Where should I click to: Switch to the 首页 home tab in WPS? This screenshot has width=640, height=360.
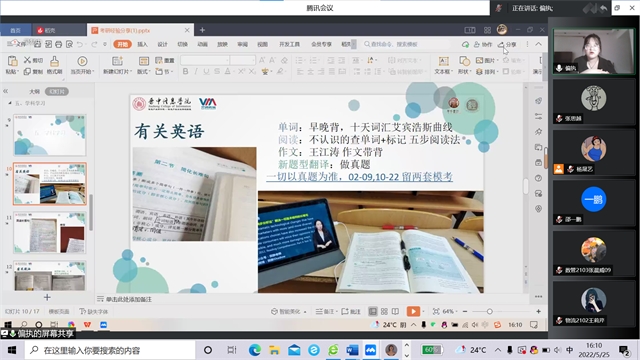coord(16,30)
